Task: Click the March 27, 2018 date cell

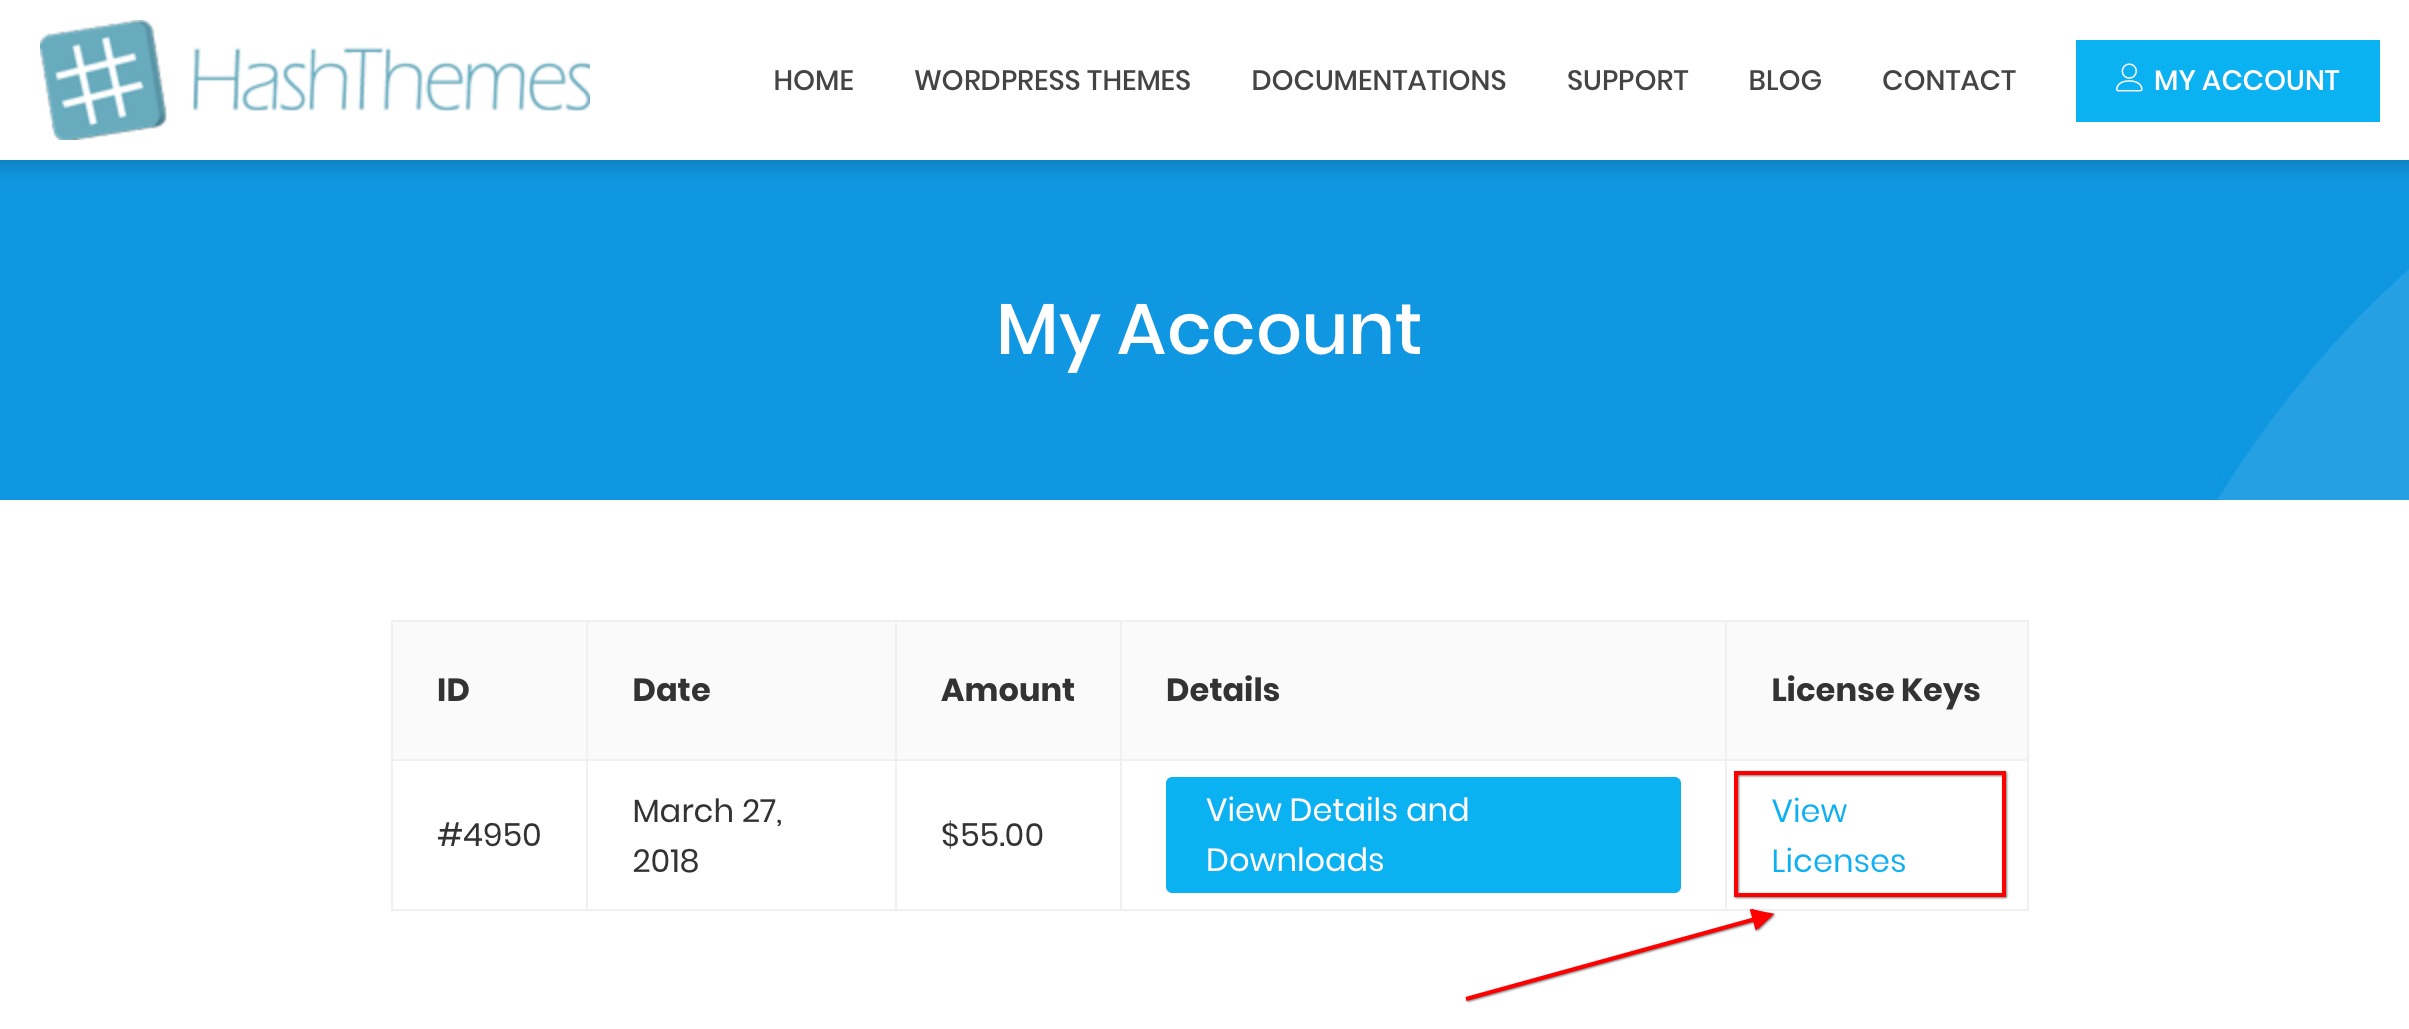Action: (x=707, y=835)
